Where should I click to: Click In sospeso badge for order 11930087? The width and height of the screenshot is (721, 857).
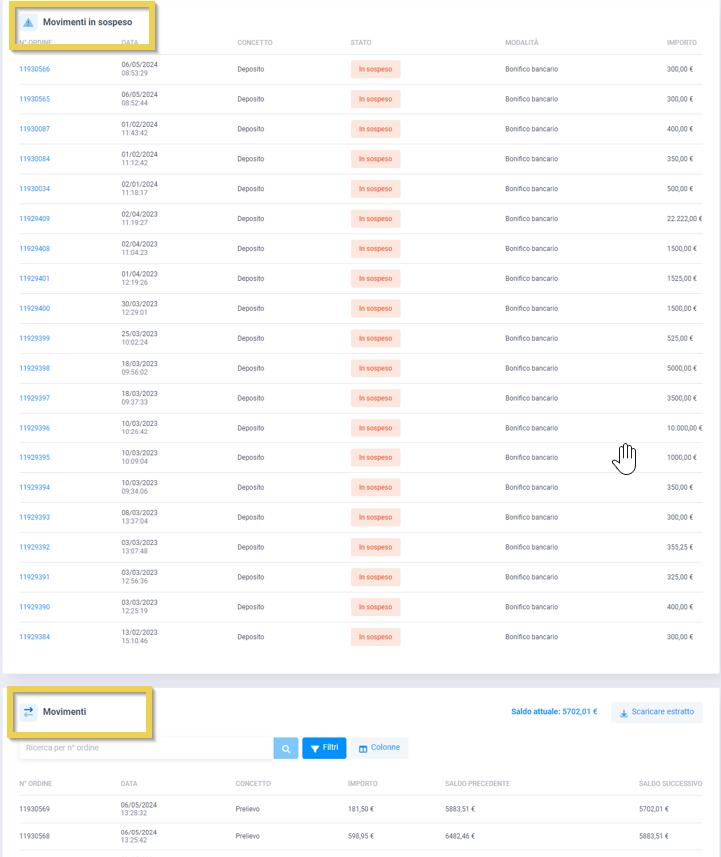(375, 129)
